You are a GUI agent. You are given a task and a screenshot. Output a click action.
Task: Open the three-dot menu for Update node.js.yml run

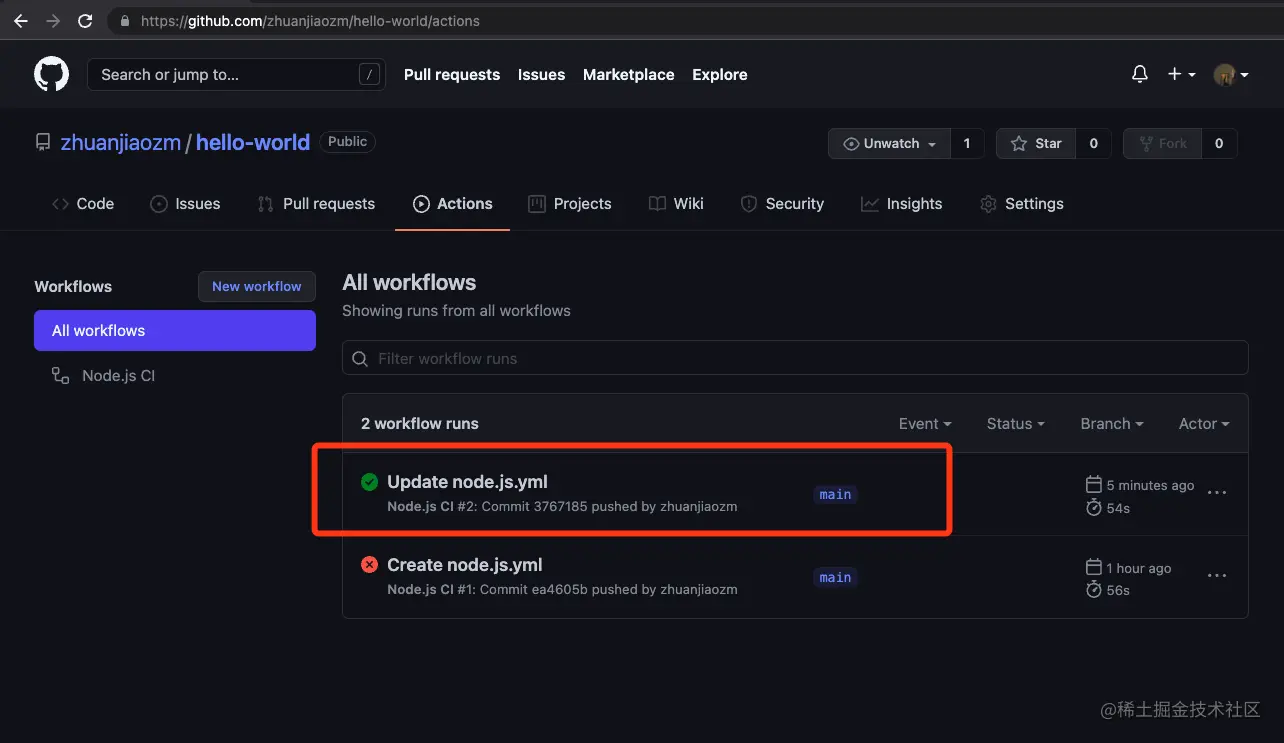pos(1217,493)
